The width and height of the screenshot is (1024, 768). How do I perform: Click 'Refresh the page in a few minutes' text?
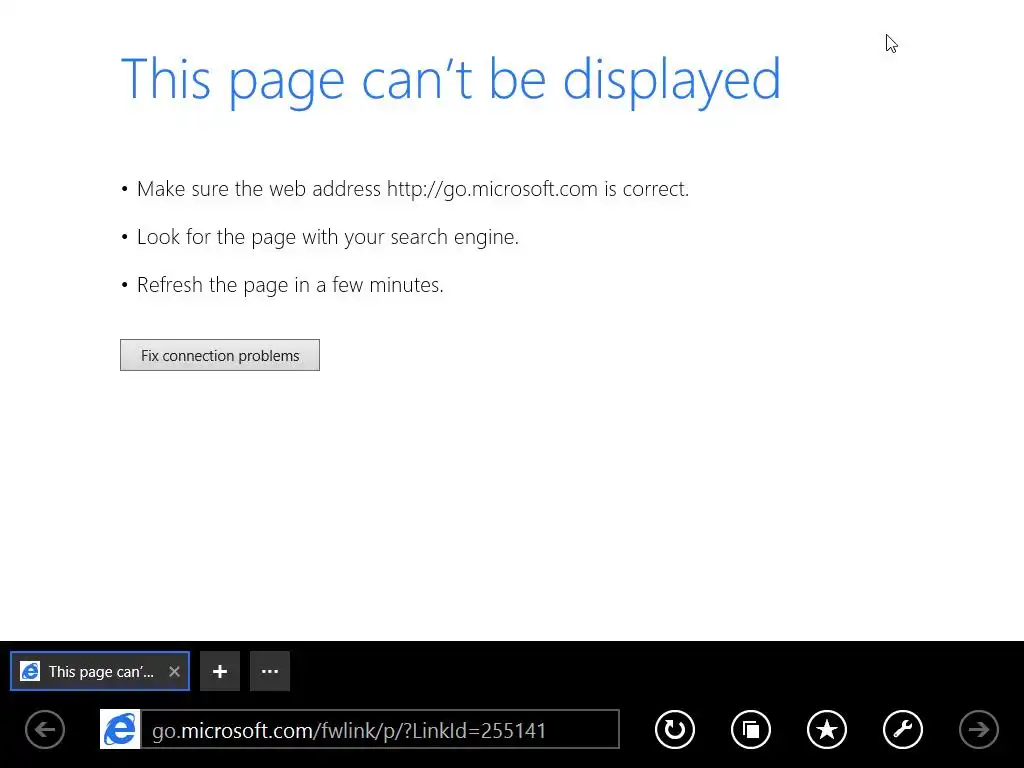(290, 285)
